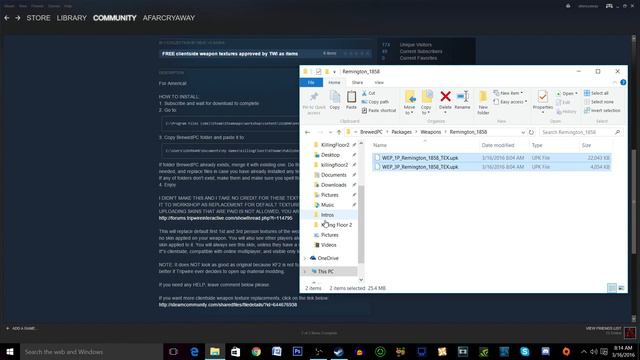The height and width of the screenshot is (360, 640).
Task: Open AFARCRYAWAY profile menu in Steam
Action: 169,18
